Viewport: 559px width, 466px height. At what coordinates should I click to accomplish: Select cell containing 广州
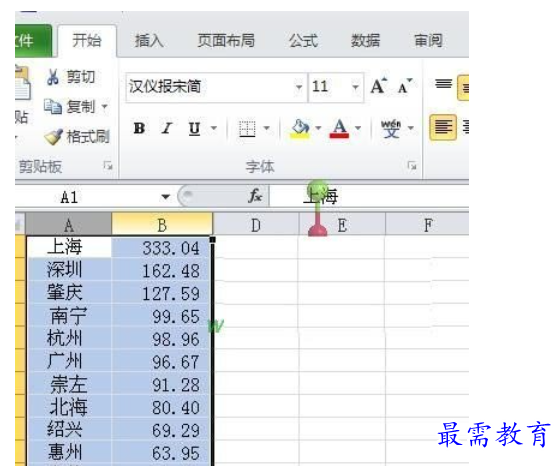tap(69, 361)
